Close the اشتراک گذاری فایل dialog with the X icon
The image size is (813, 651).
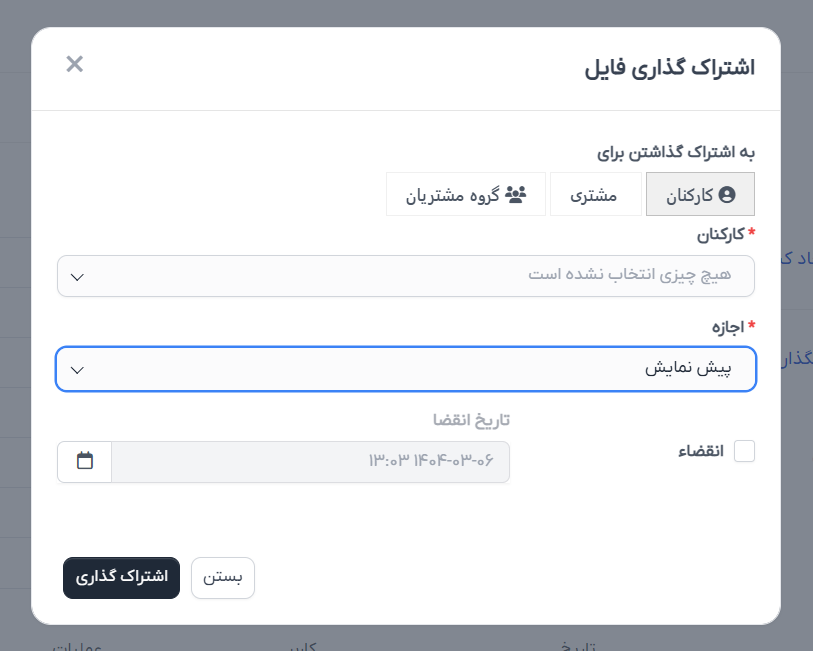pyautogui.click(x=75, y=64)
